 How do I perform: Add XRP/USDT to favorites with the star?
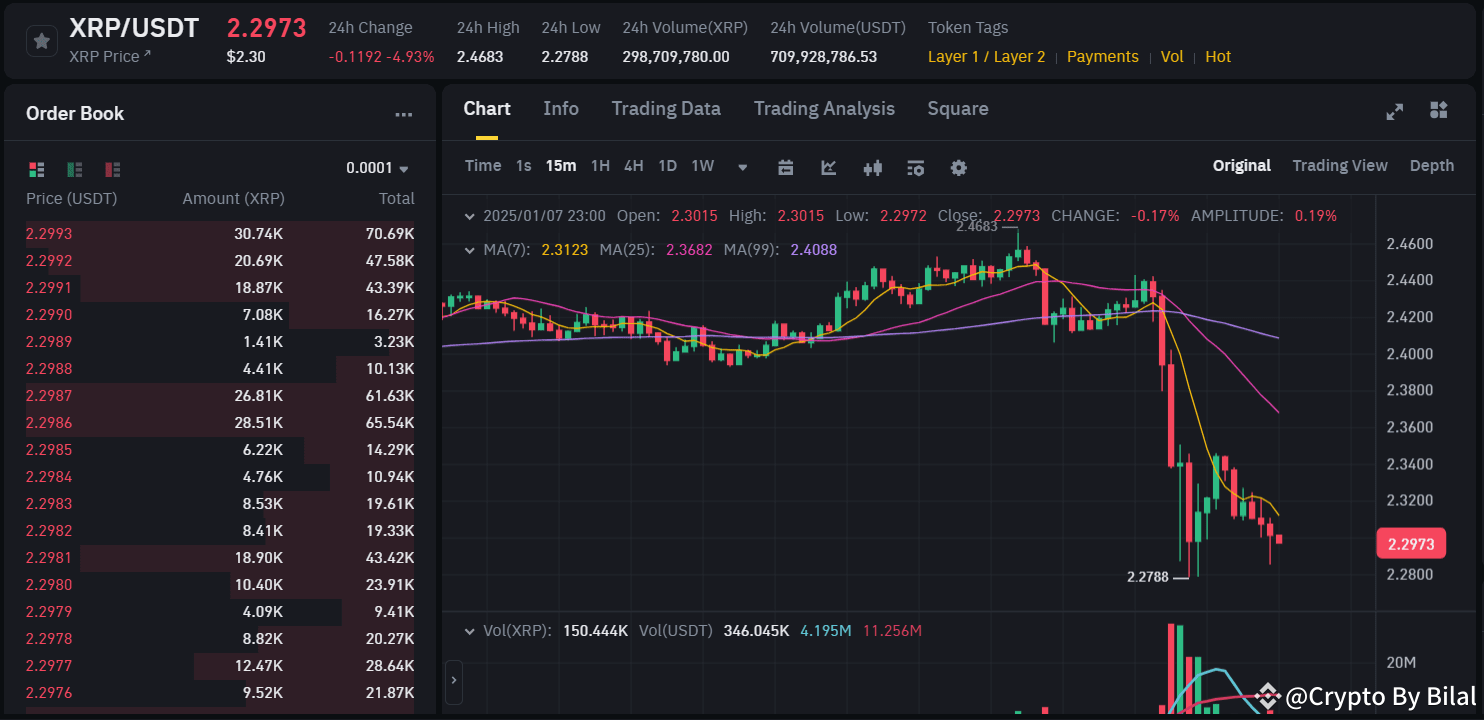point(41,41)
